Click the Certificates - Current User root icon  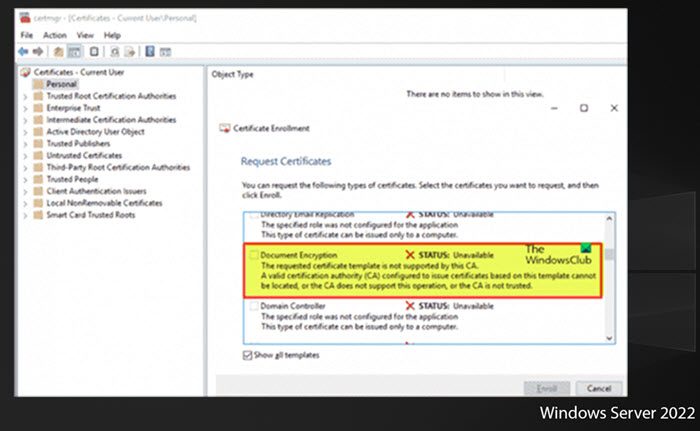[x=25, y=72]
